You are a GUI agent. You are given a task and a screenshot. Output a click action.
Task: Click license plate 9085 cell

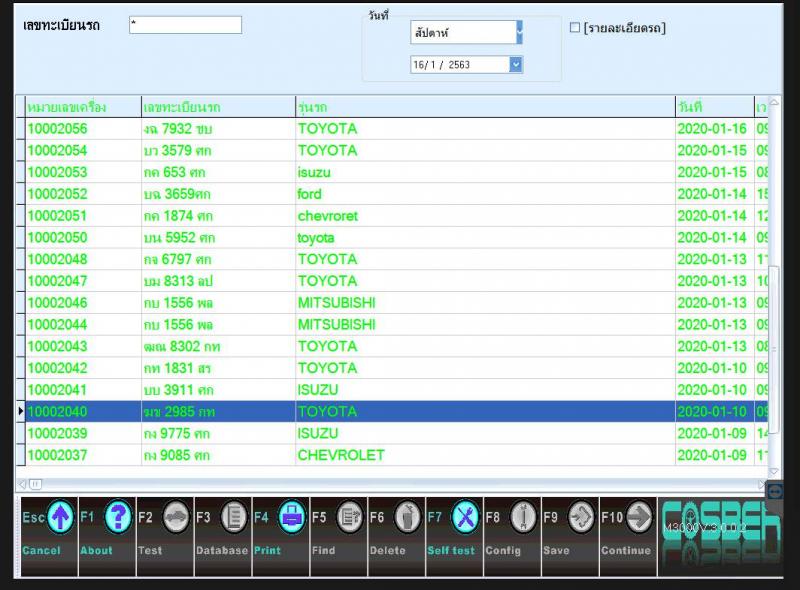click(218, 455)
